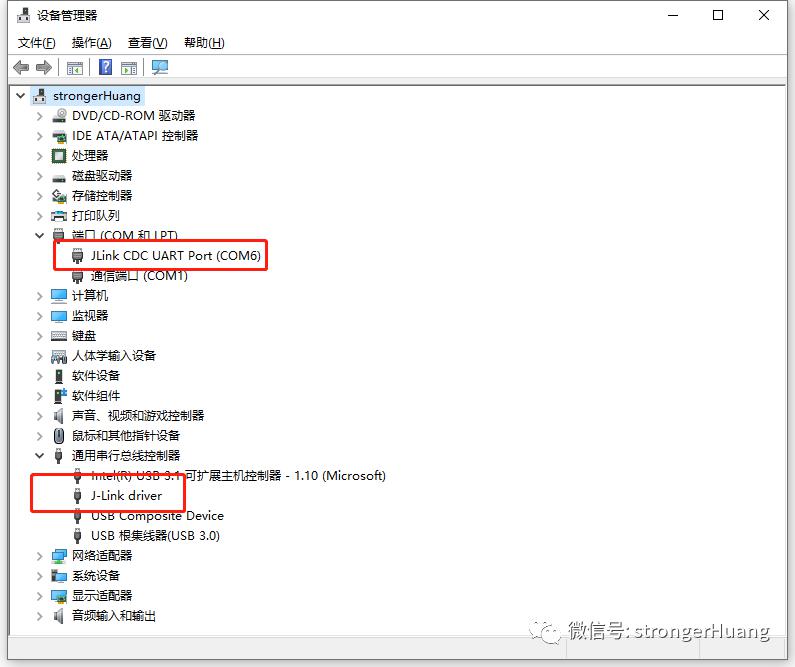Viewport: 795px width, 667px height.
Task: Close the 设备管理器 window
Action: tap(764, 15)
